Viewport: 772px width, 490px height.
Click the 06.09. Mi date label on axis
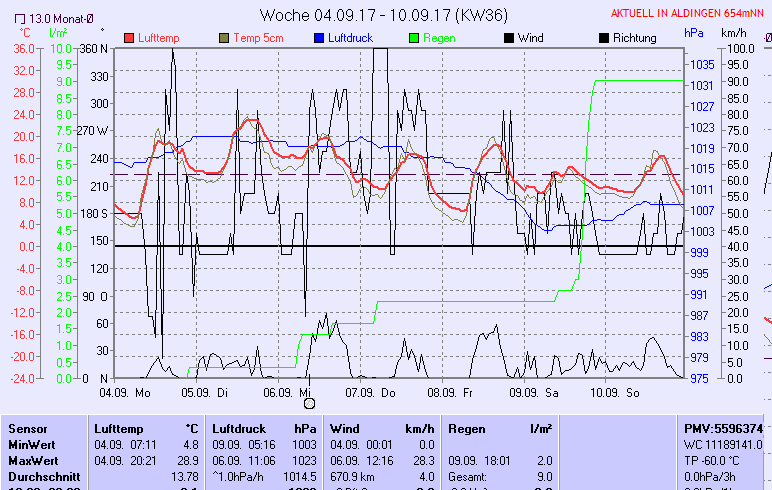click(292, 392)
